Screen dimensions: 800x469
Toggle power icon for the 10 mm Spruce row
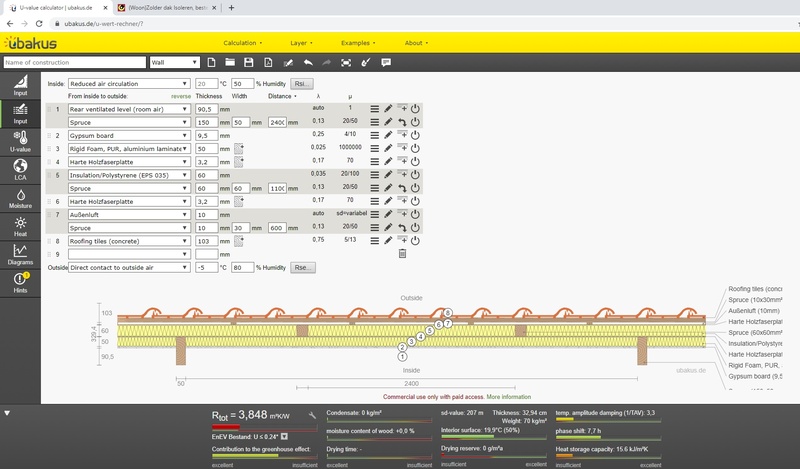click(x=415, y=228)
